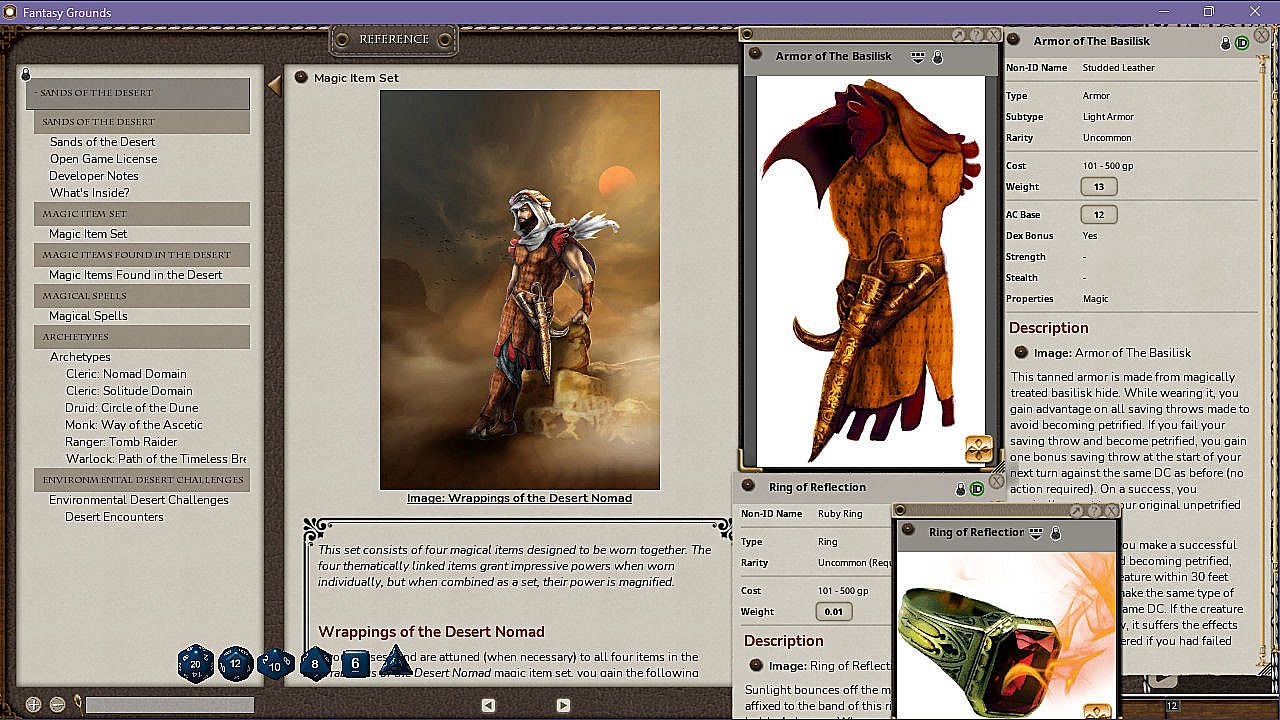Screen dimensions: 1280x720
Task: Click the Armor Weight field showing 13
Action: pos(1099,187)
